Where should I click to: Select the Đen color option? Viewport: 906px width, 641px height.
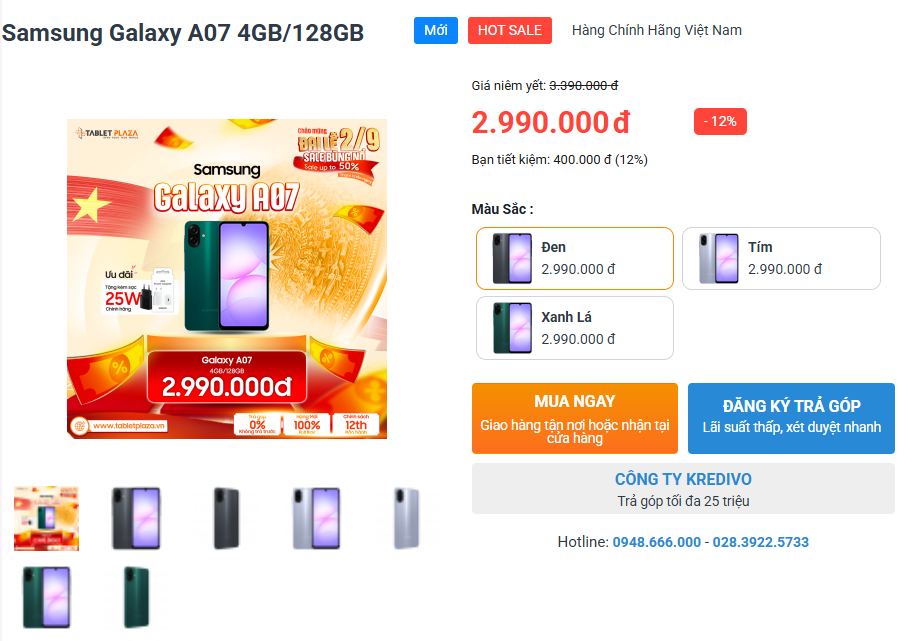pos(575,258)
